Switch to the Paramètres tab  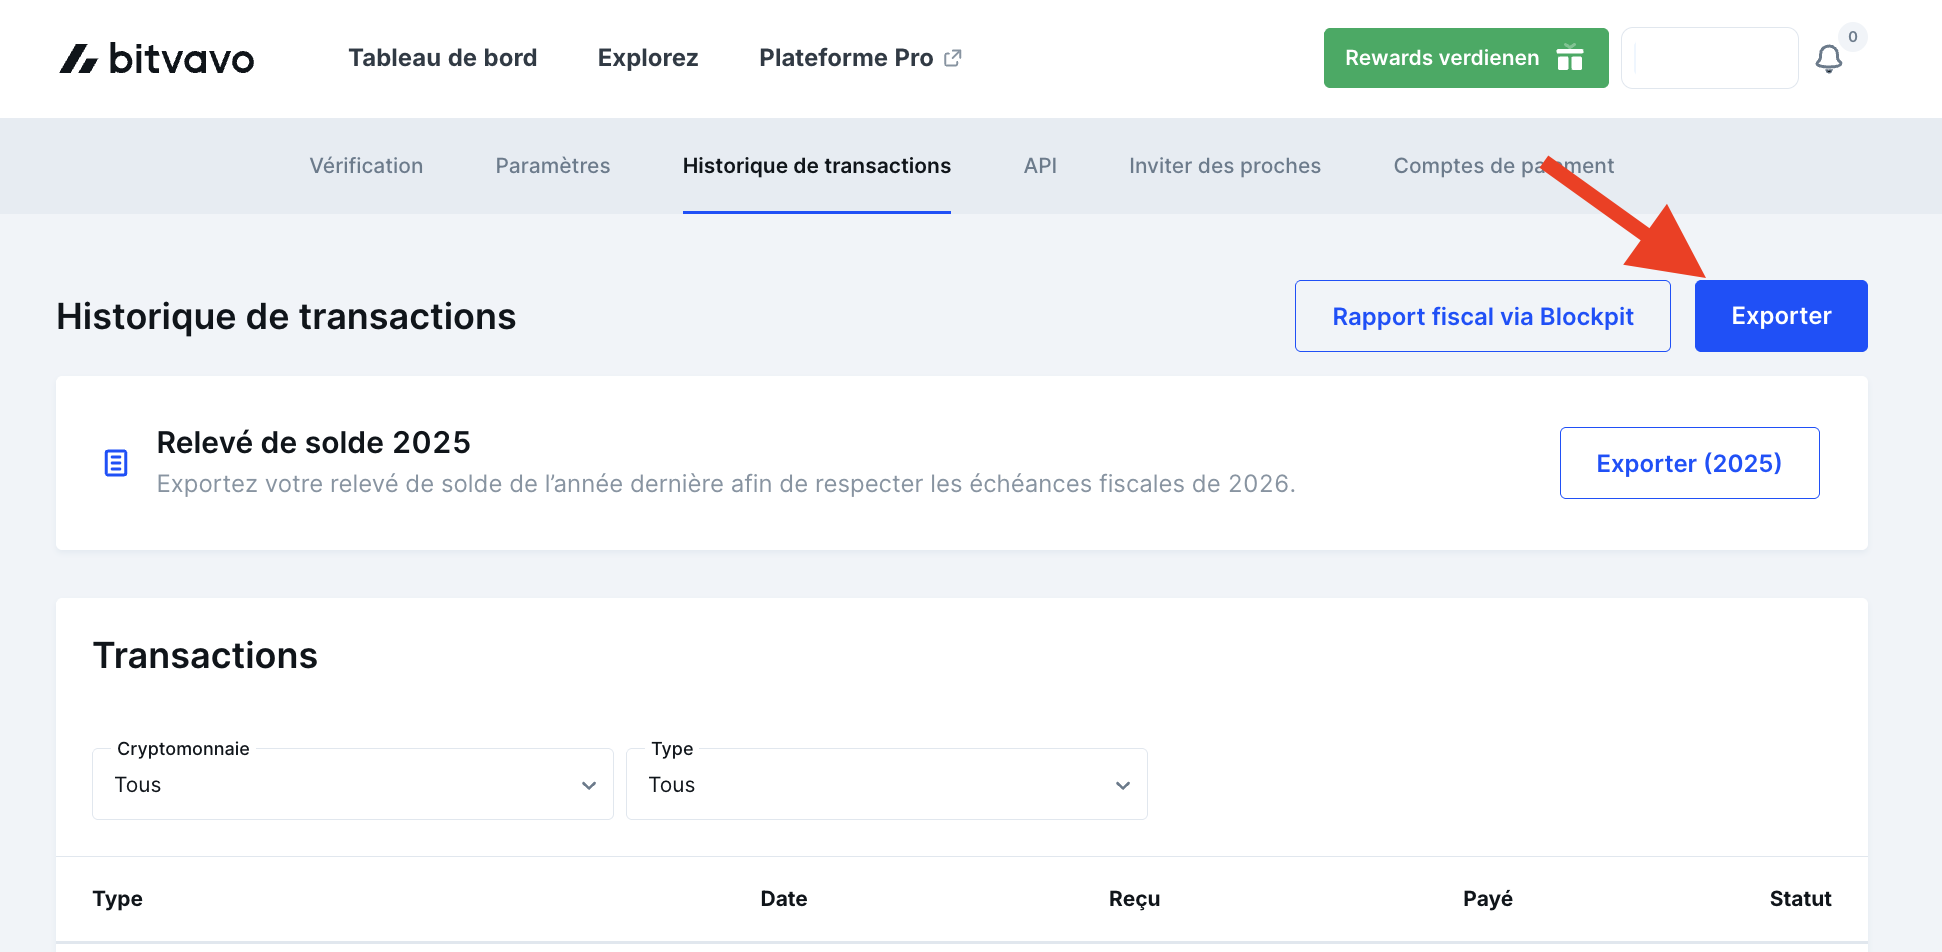point(553,166)
